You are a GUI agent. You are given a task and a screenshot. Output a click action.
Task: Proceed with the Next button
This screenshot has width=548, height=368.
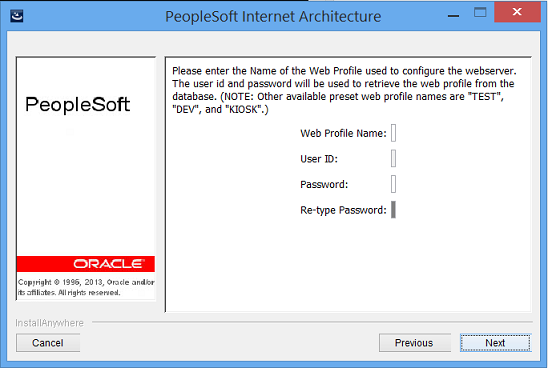click(x=495, y=343)
